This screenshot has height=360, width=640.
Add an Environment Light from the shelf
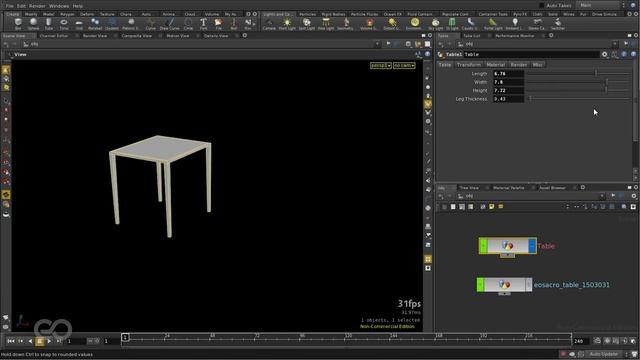click(414, 24)
